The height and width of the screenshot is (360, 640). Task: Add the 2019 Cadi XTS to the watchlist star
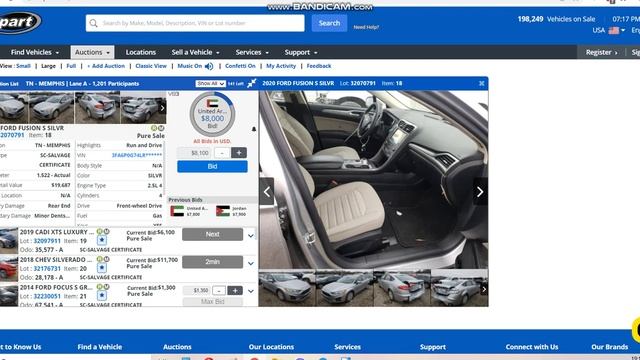[x=102, y=240]
